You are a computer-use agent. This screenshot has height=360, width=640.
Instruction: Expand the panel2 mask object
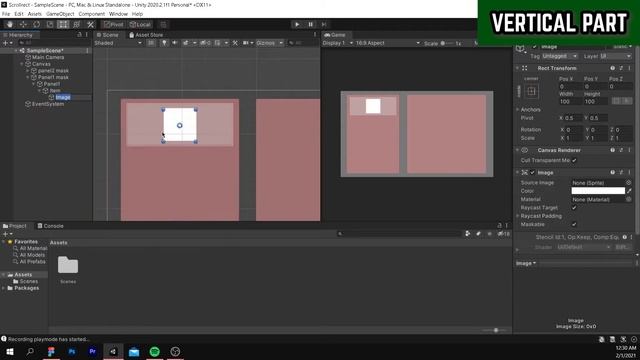[28, 71]
